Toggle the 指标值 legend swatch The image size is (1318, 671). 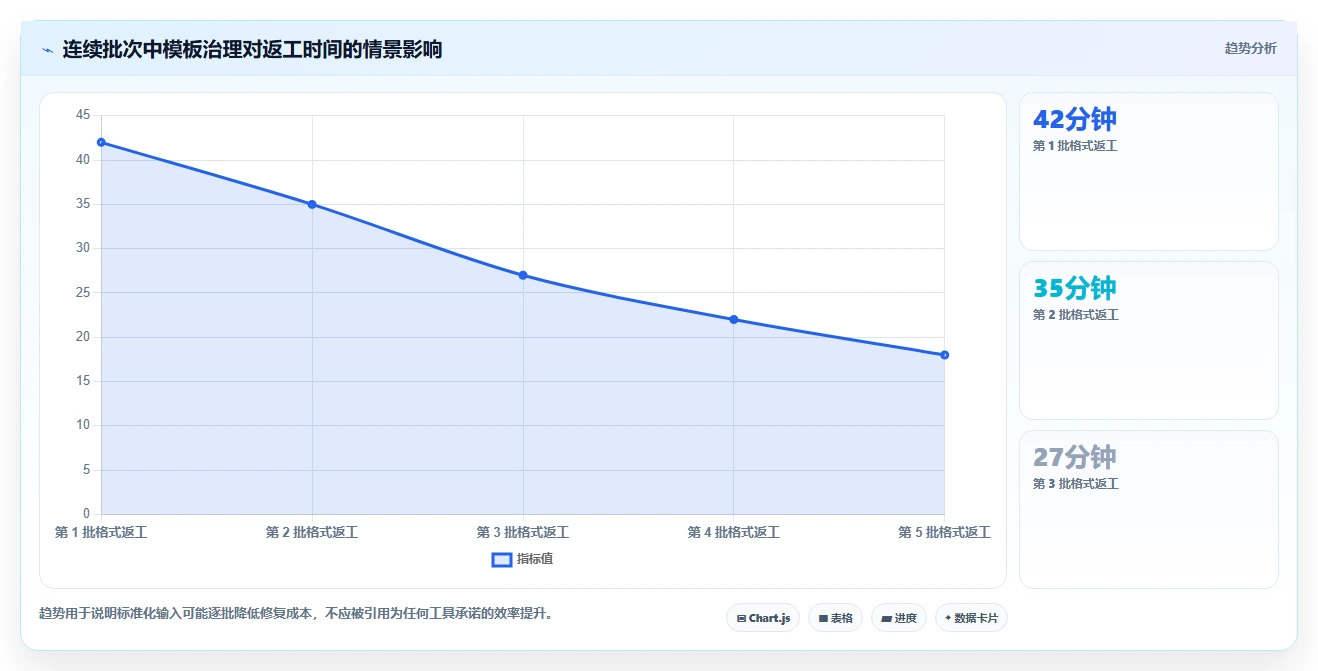pos(502,559)
